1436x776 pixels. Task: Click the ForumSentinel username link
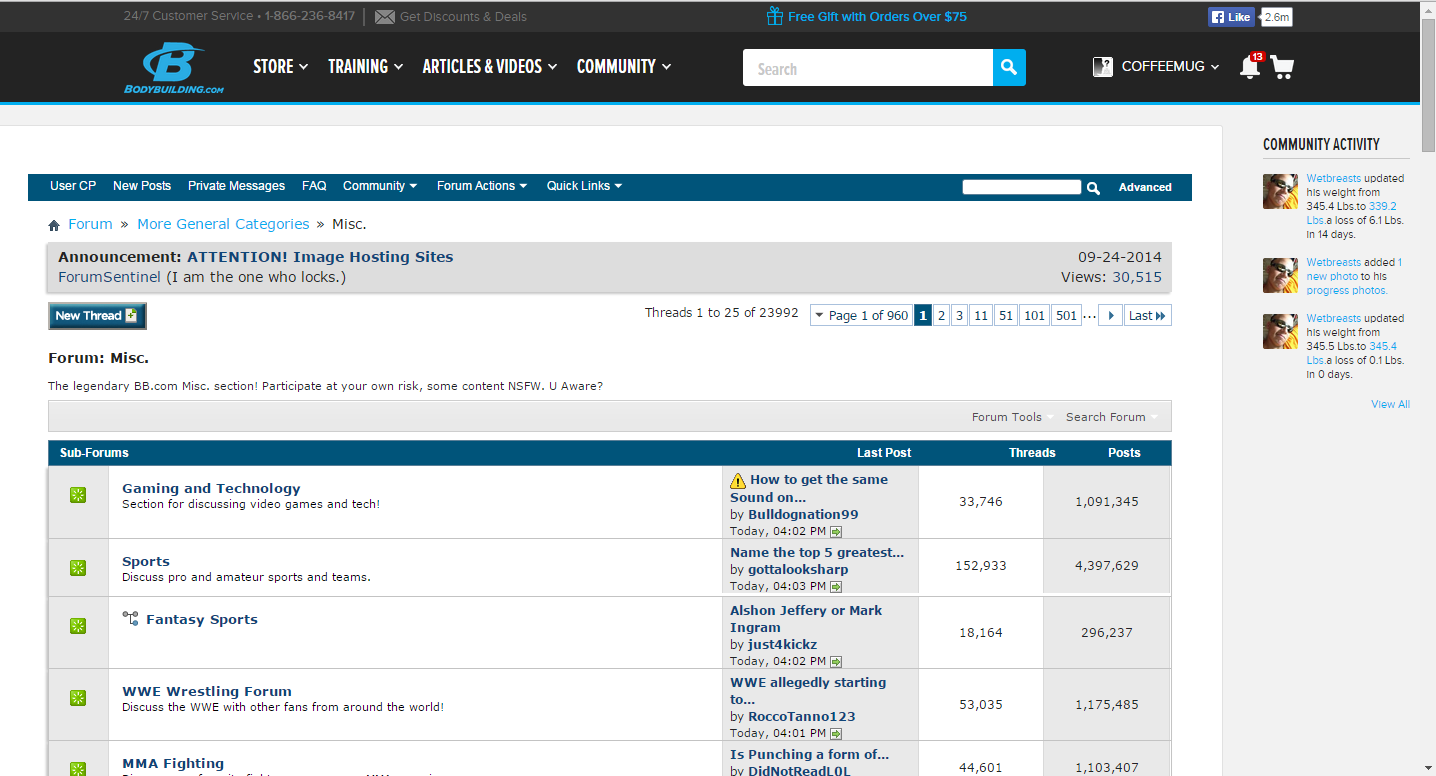(109, 277)
